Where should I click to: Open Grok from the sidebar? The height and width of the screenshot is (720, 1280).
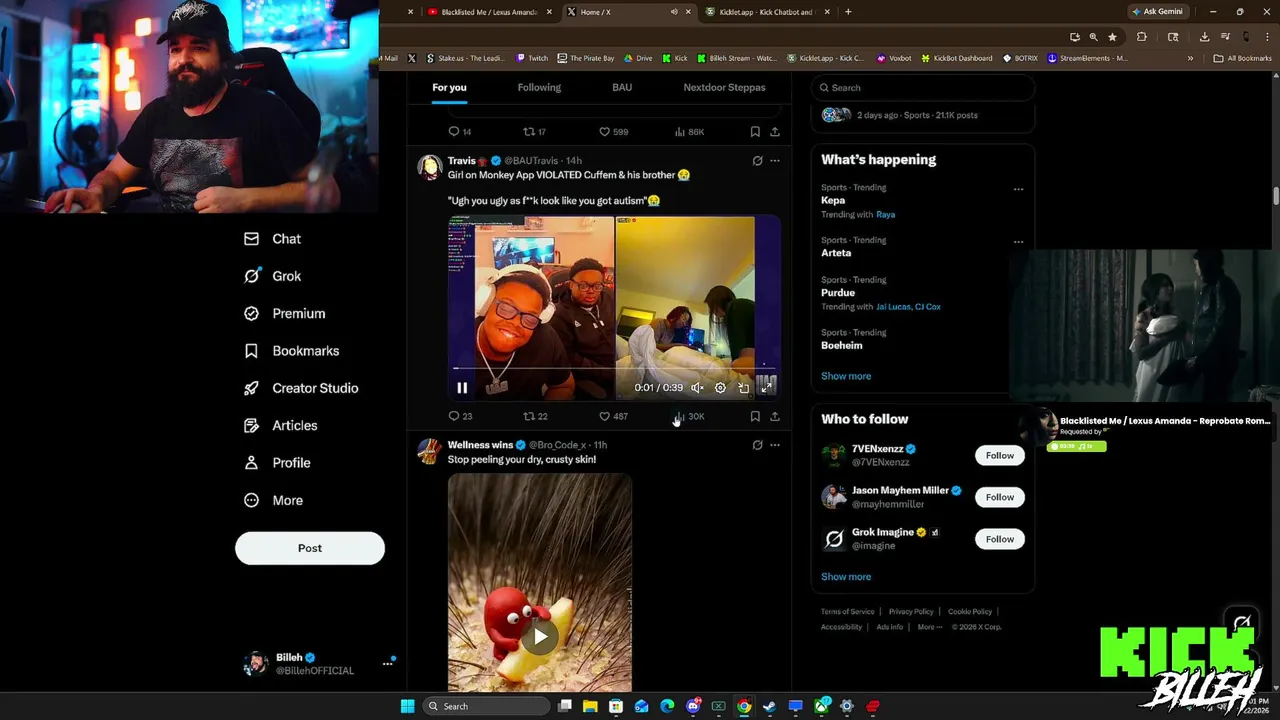[273, 276]
